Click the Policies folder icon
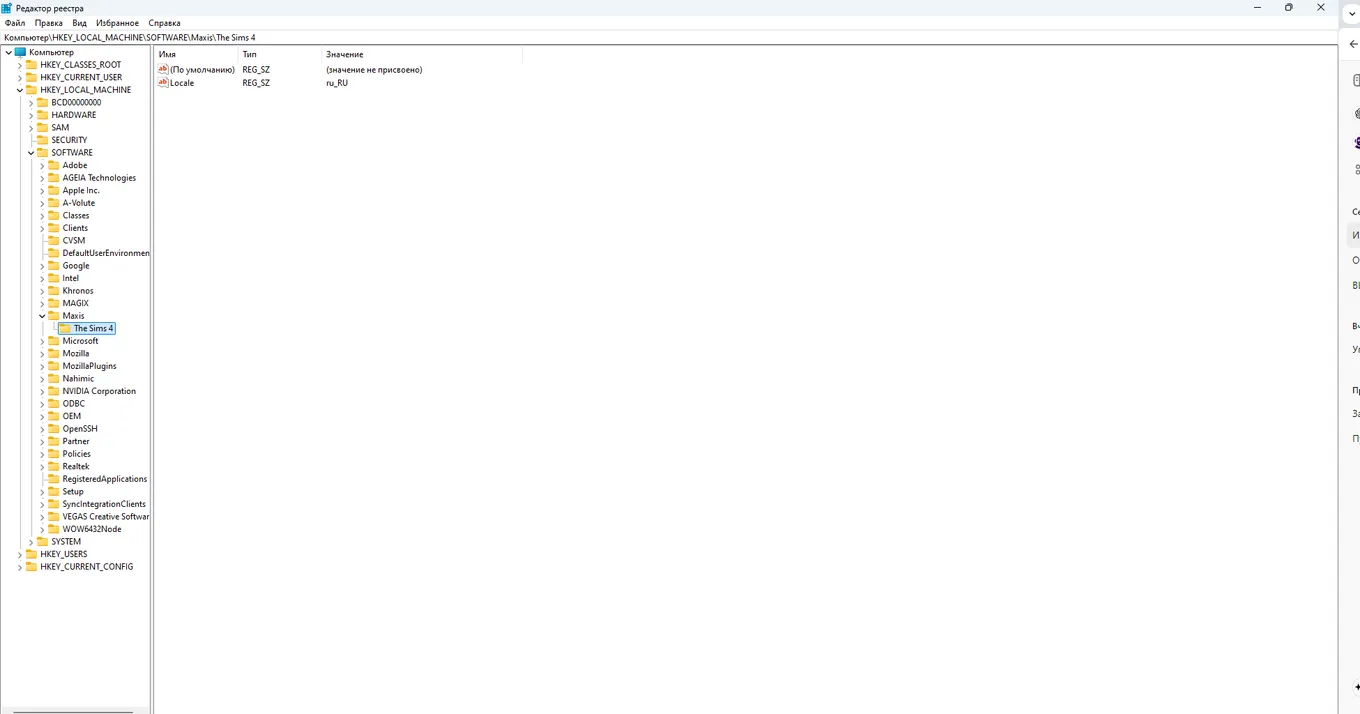The image size is (1360, 714). click(x=53, y=453)
